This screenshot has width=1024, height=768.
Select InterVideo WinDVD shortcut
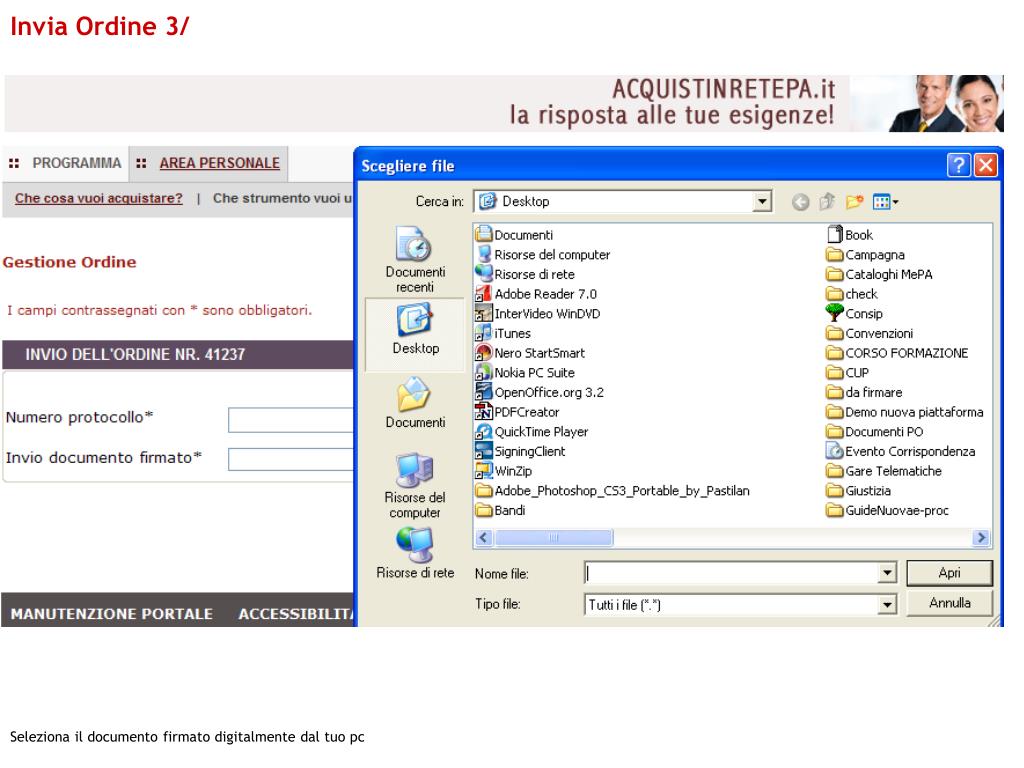pos(538,313)
